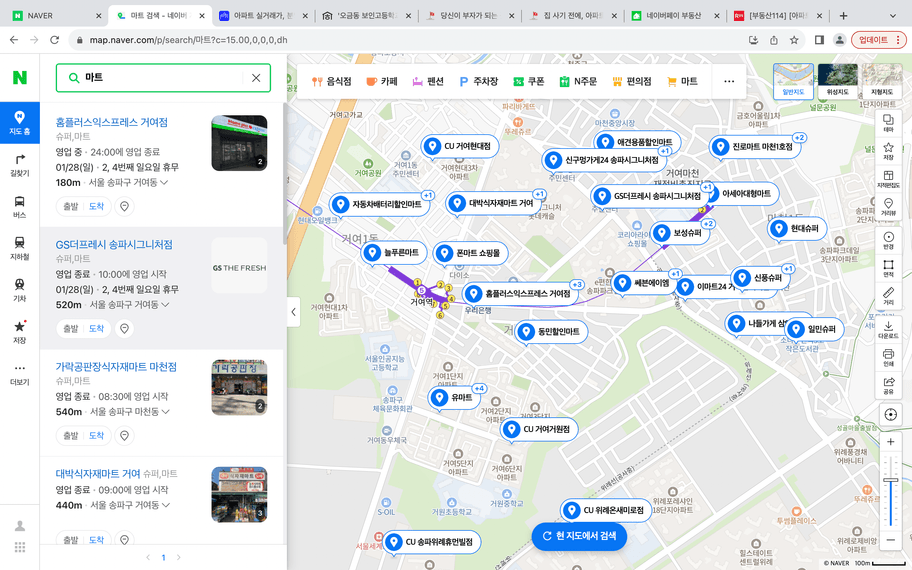
Task: Open 지도 홈 map home in sidebar
Action: [20, 123]
